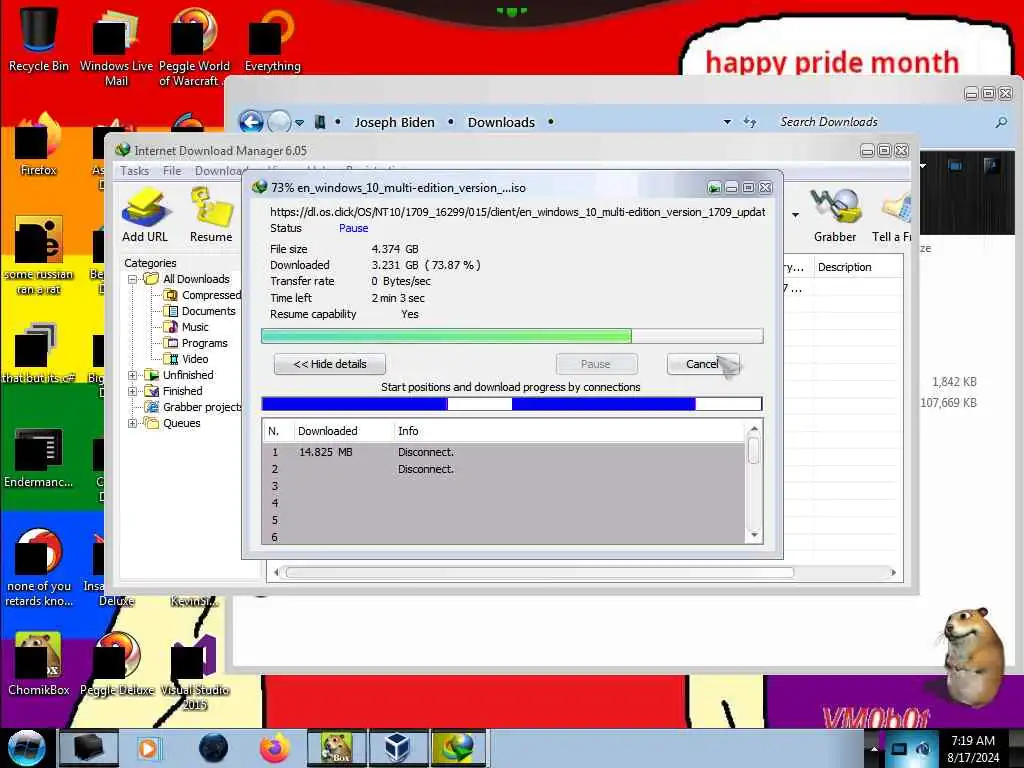
Task: Click VirtualBox cube taskbar icon
Action: (396, 748)
